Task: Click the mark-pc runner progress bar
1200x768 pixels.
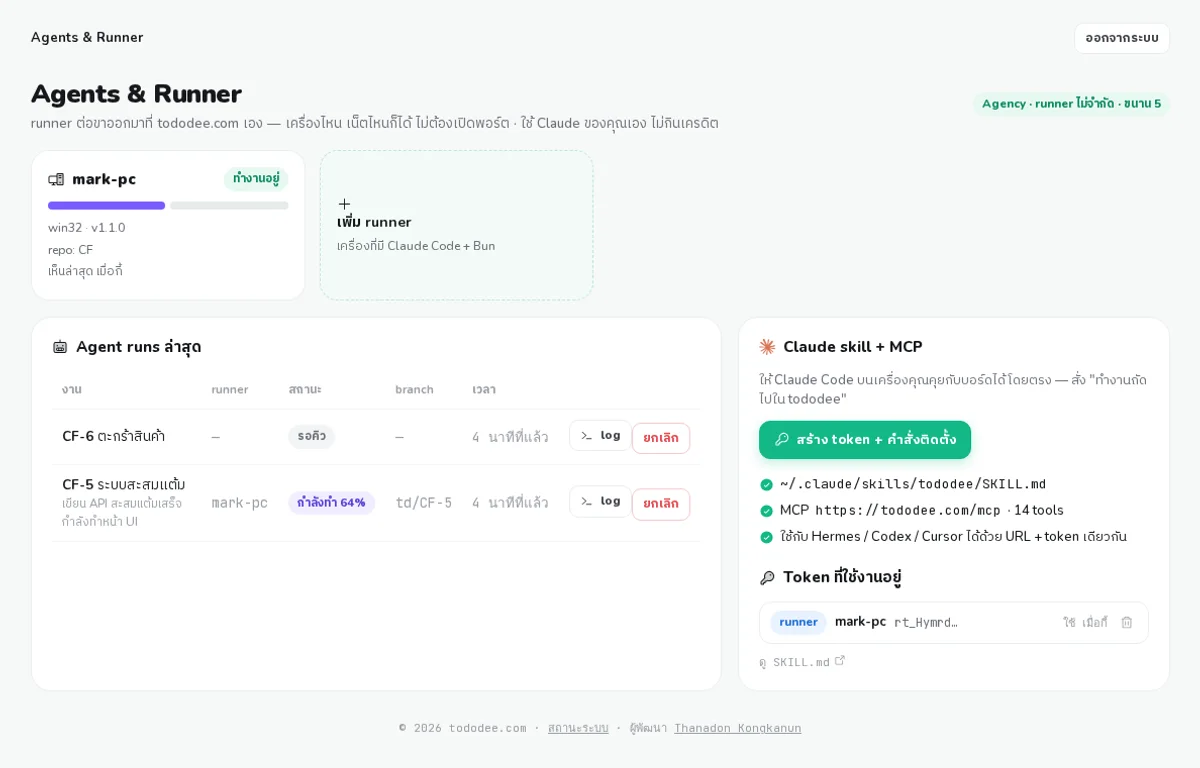Action: 168,206
